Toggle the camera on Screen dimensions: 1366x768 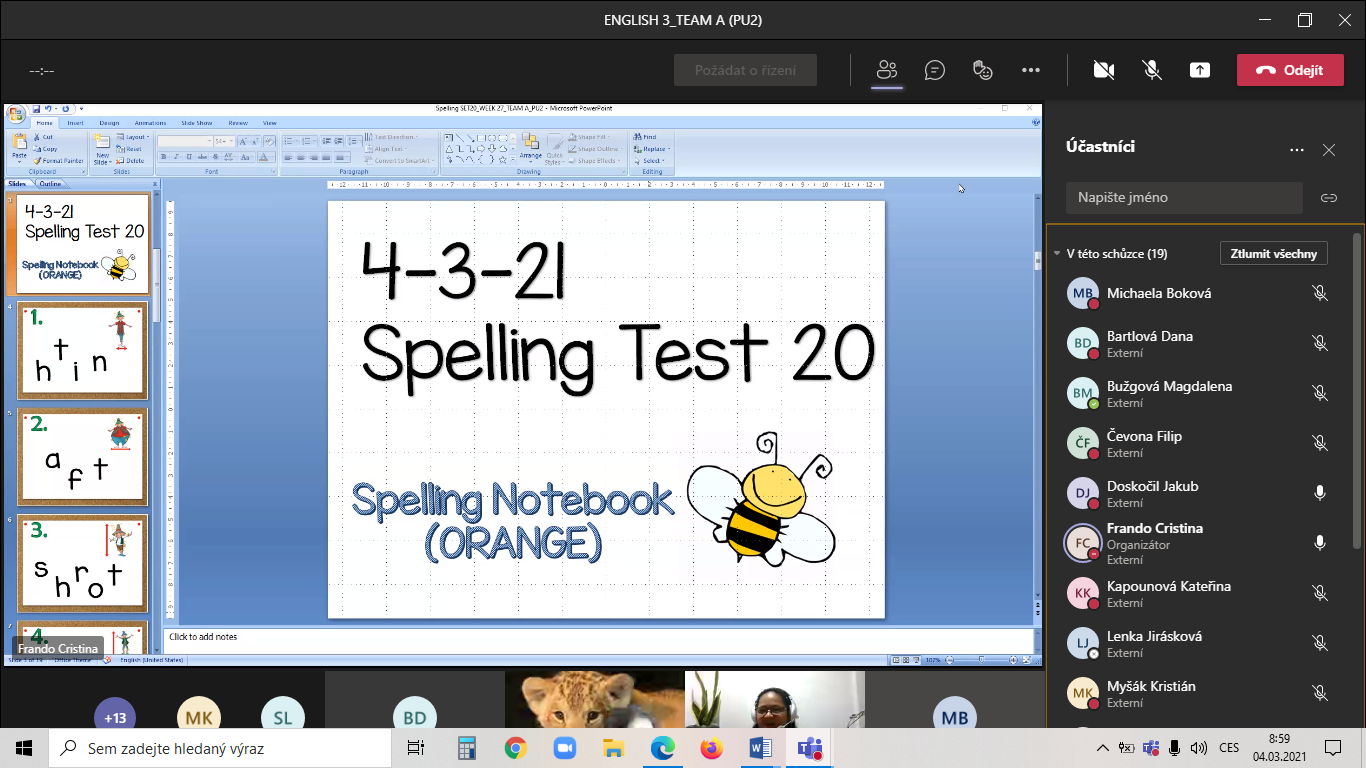click(x=1104, y=70)
